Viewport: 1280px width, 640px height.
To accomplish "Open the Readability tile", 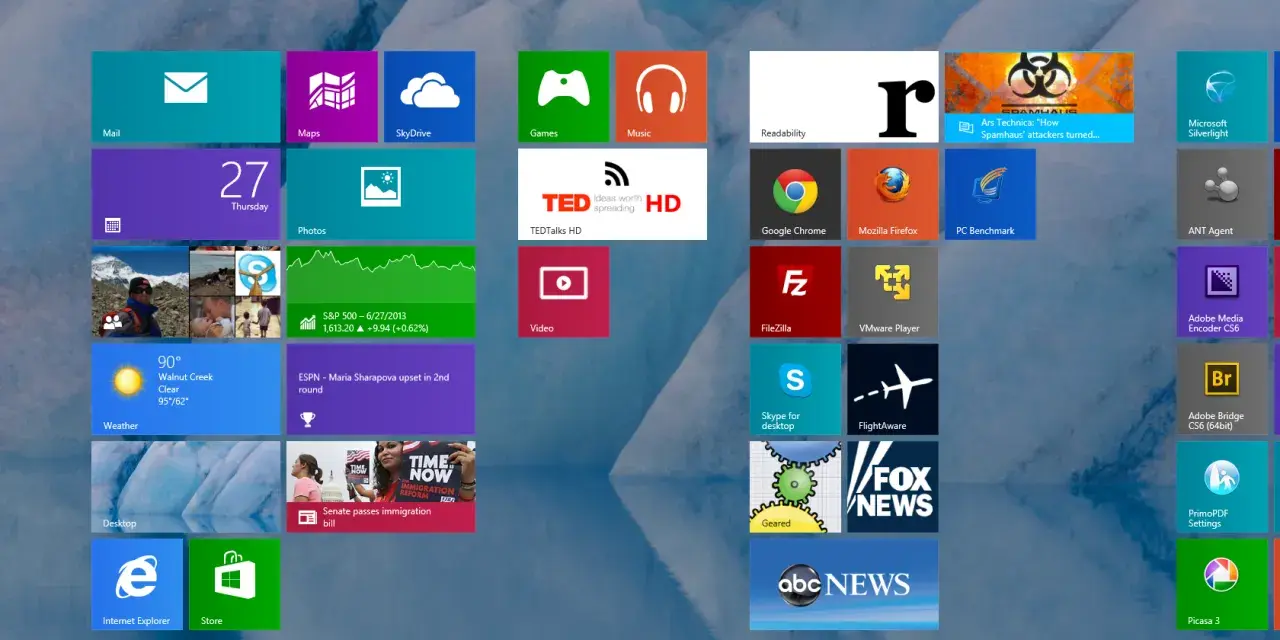I will (844, 97).
